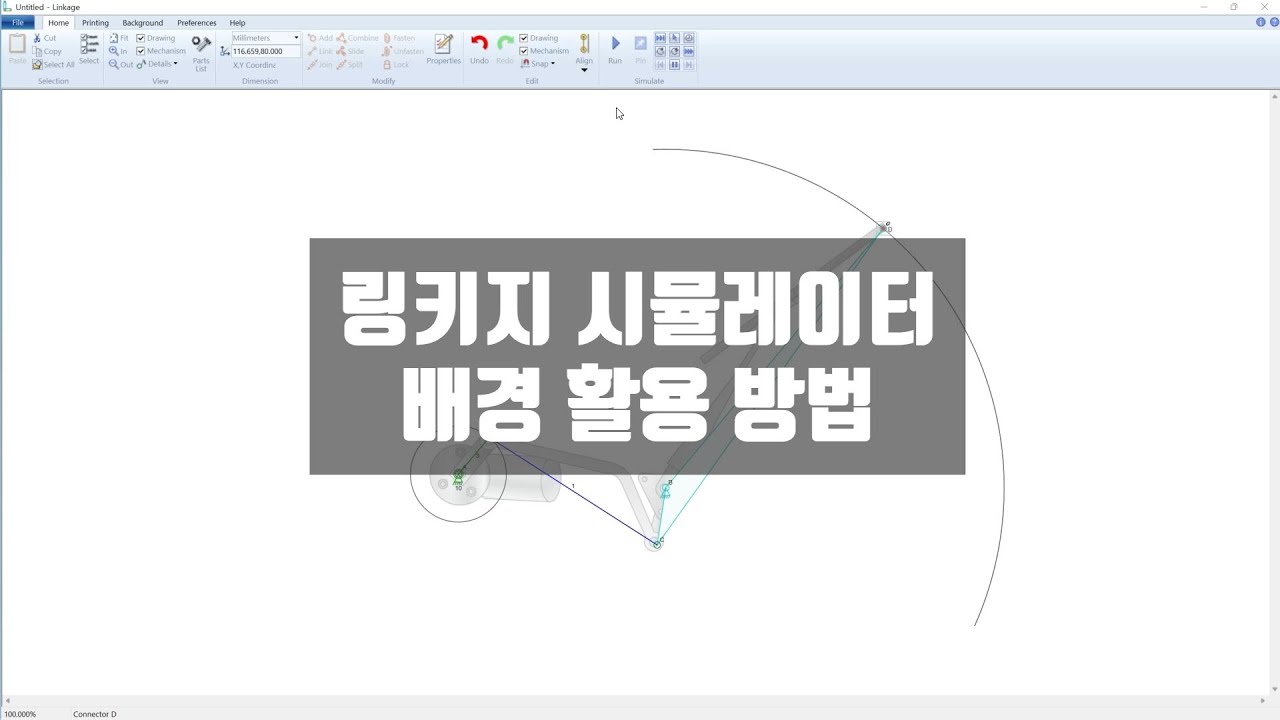
Task: Toggle Drawing checkbox in Edit group
Action: pos(524,38)
